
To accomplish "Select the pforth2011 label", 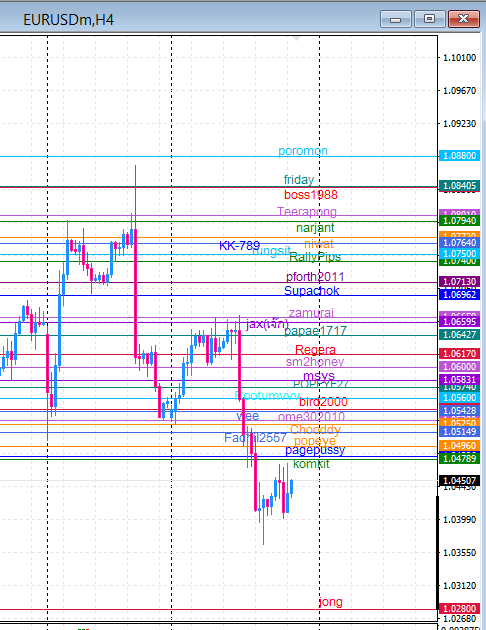I will (x=315, y=277).
